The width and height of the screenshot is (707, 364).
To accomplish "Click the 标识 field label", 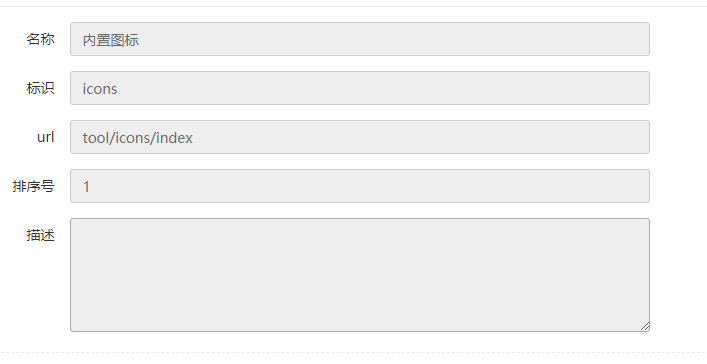I will point(41,88).
